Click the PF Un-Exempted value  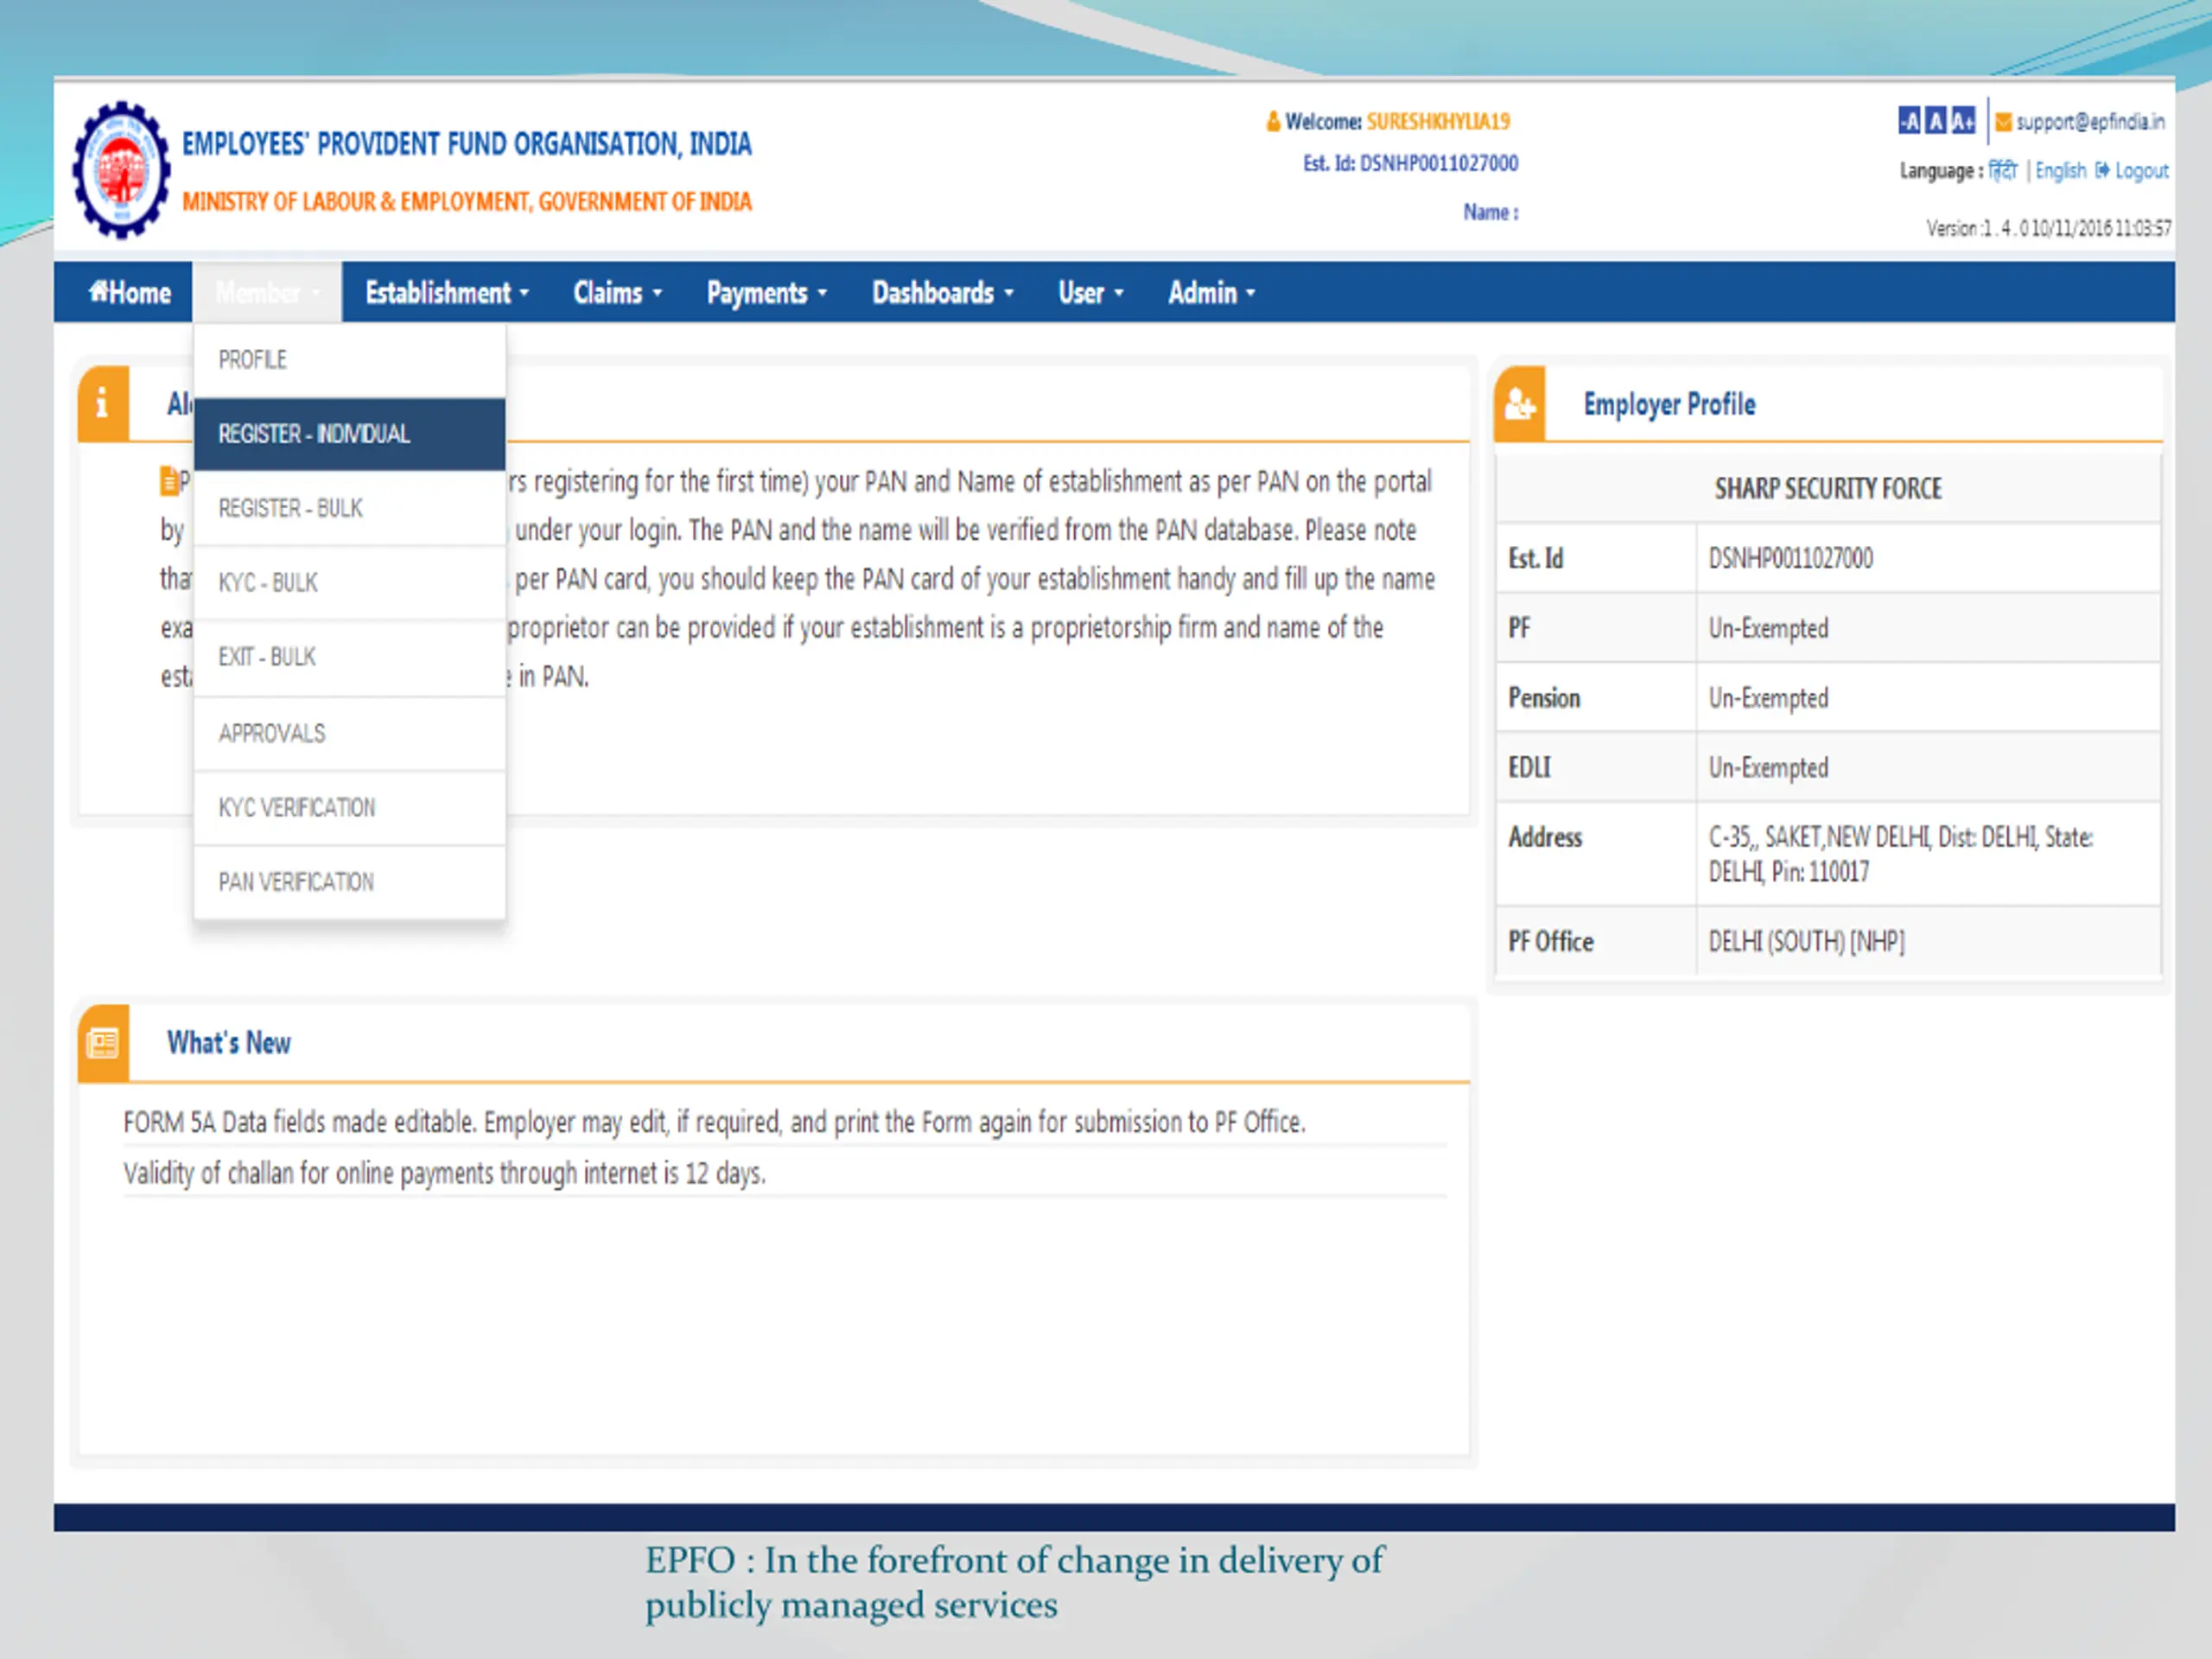click(1768, 628)
